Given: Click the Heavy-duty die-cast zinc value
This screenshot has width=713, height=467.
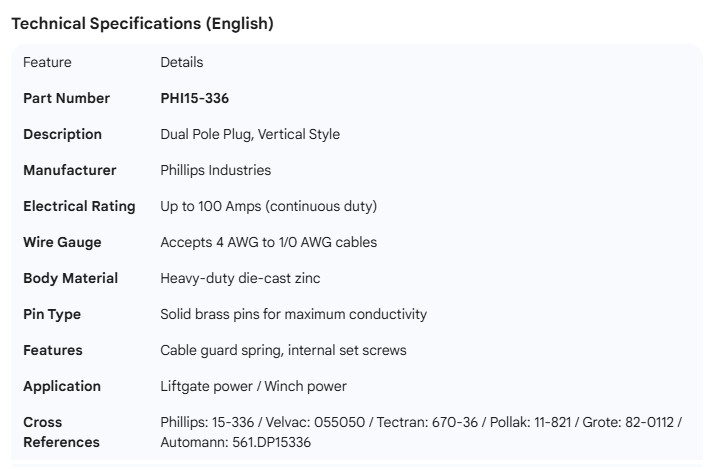Looking at the screenshot, I should tap(240, 278).
